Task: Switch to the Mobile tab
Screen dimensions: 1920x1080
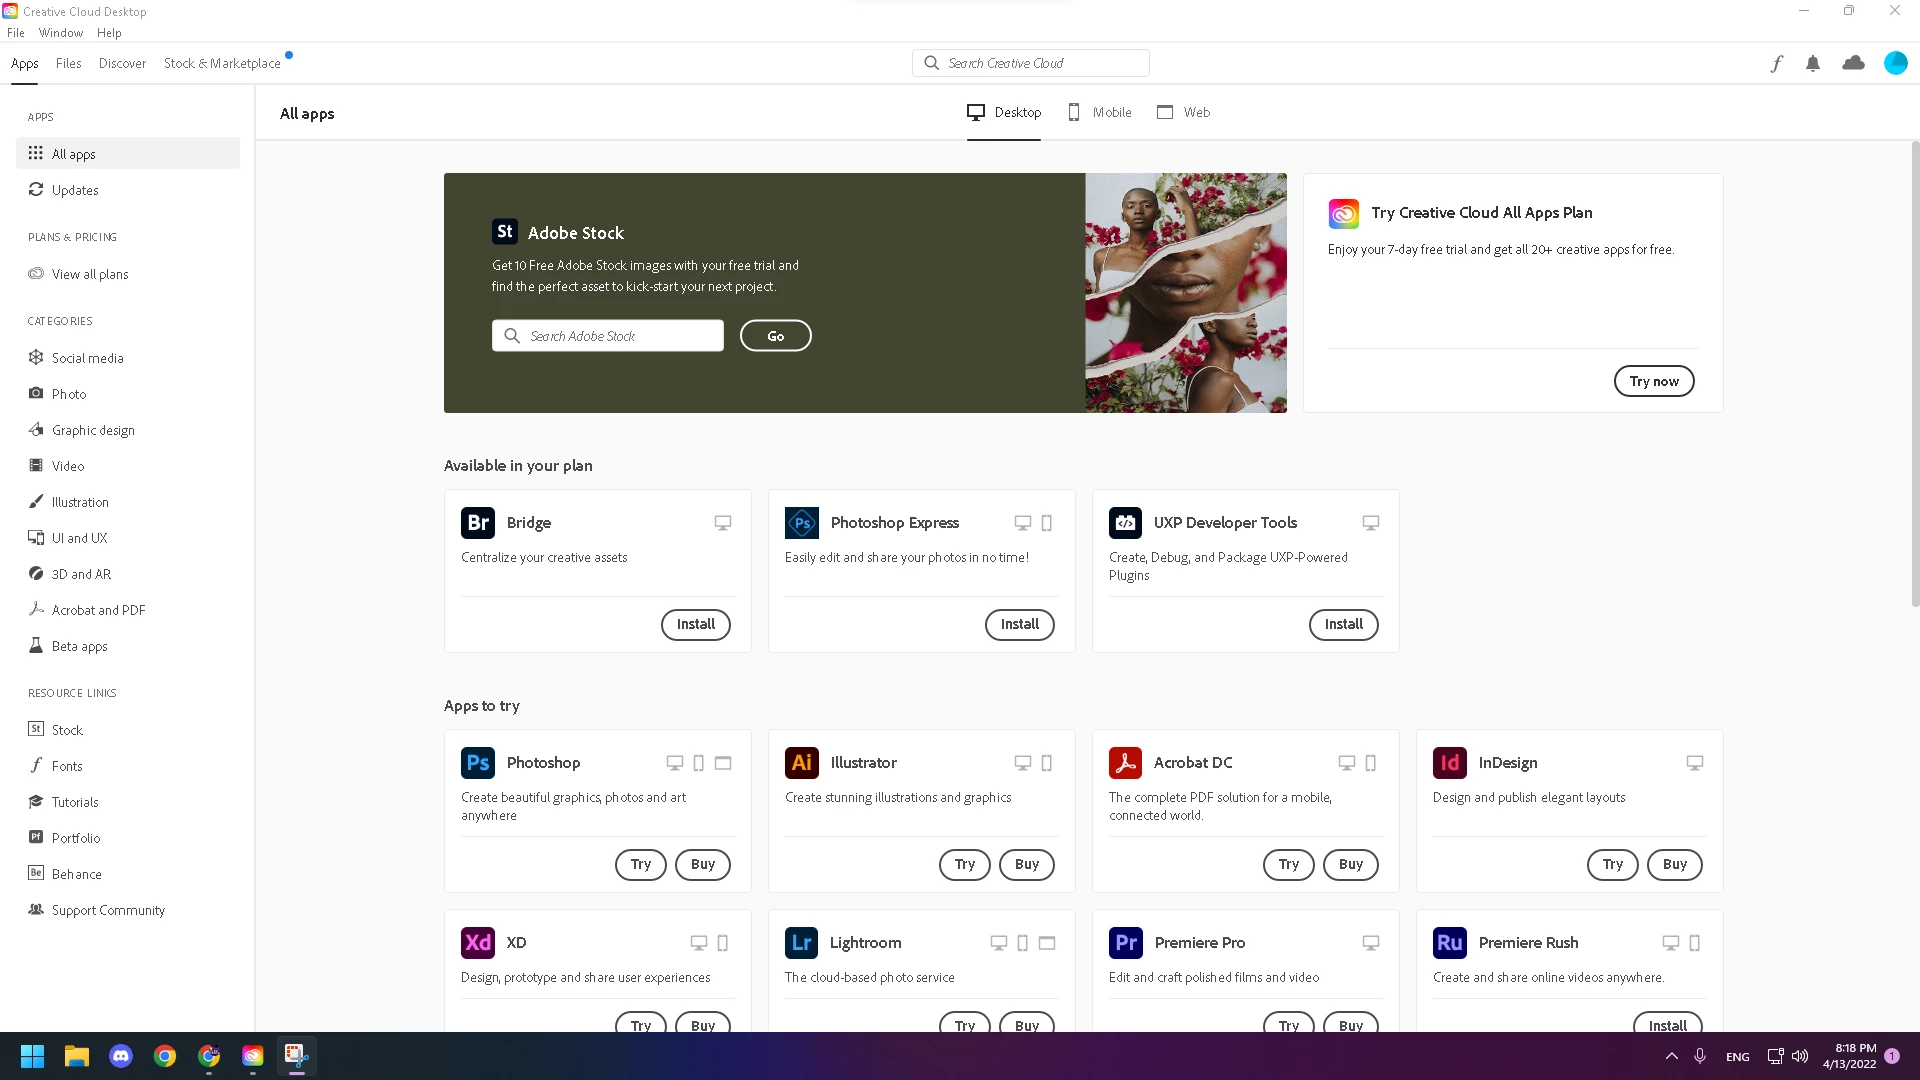Action: (1100, 112)
